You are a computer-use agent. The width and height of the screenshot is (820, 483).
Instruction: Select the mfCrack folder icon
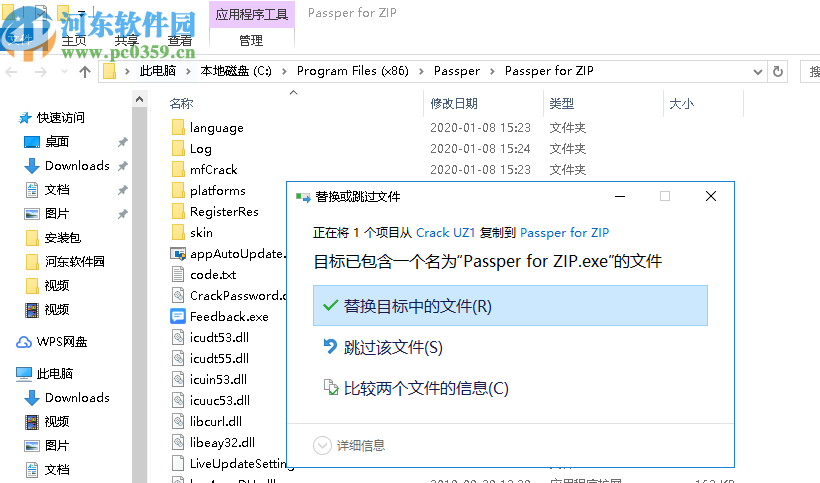click(x=178, y=169)
